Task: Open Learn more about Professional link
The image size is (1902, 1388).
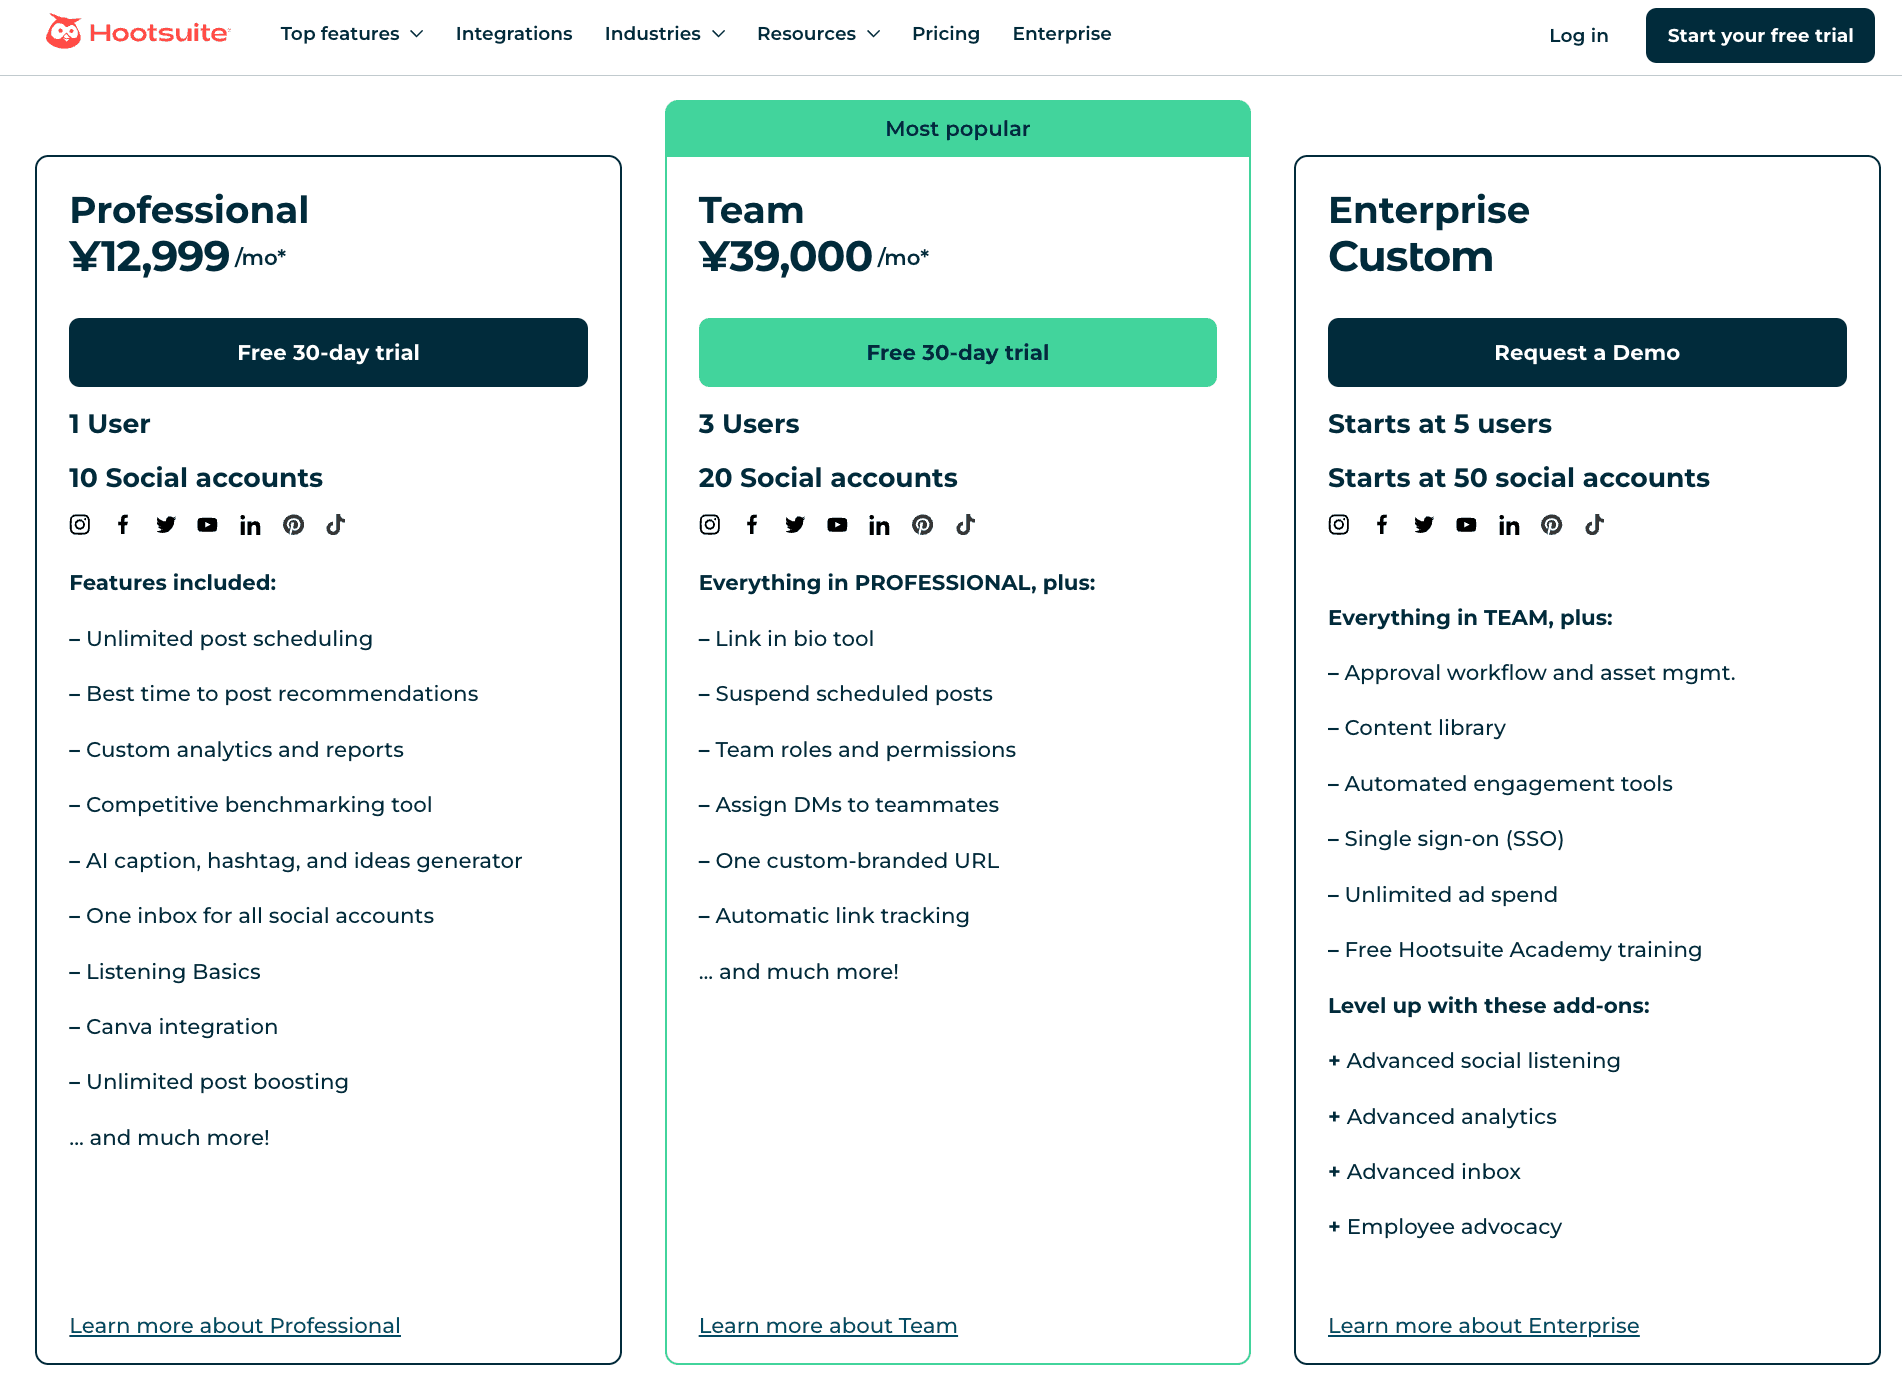Action: pos(235,1326)
